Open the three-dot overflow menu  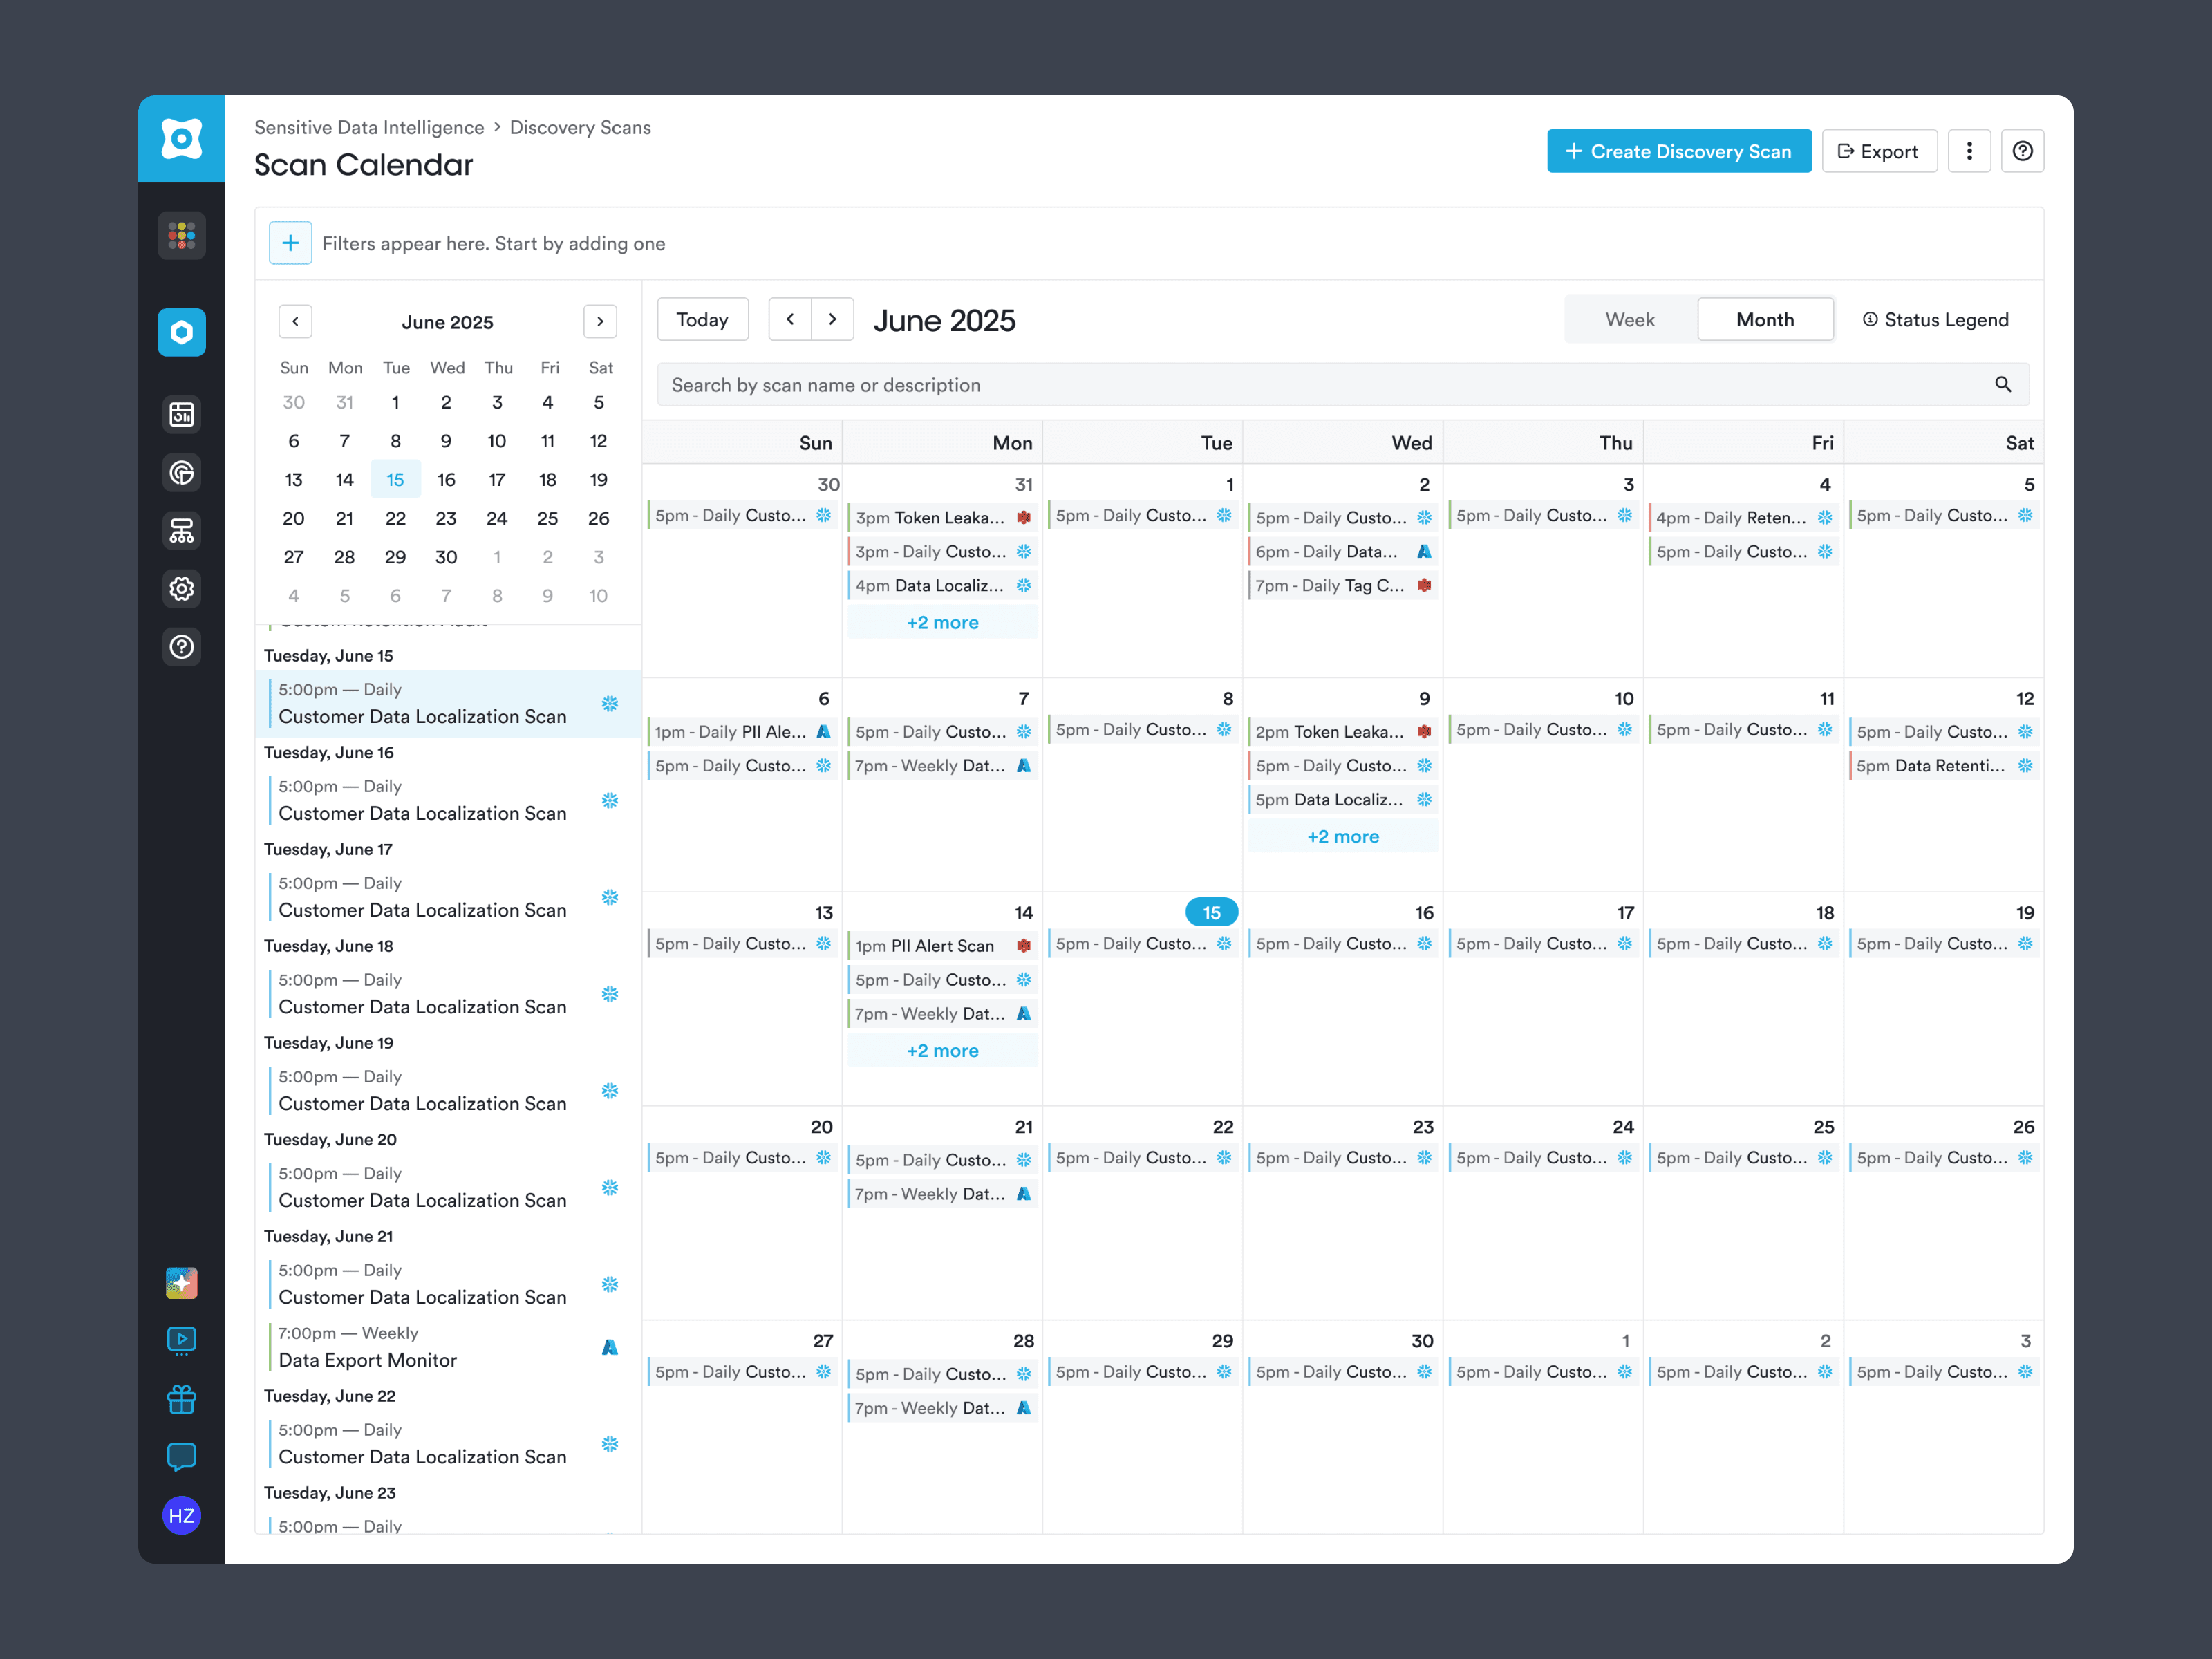1969,150
